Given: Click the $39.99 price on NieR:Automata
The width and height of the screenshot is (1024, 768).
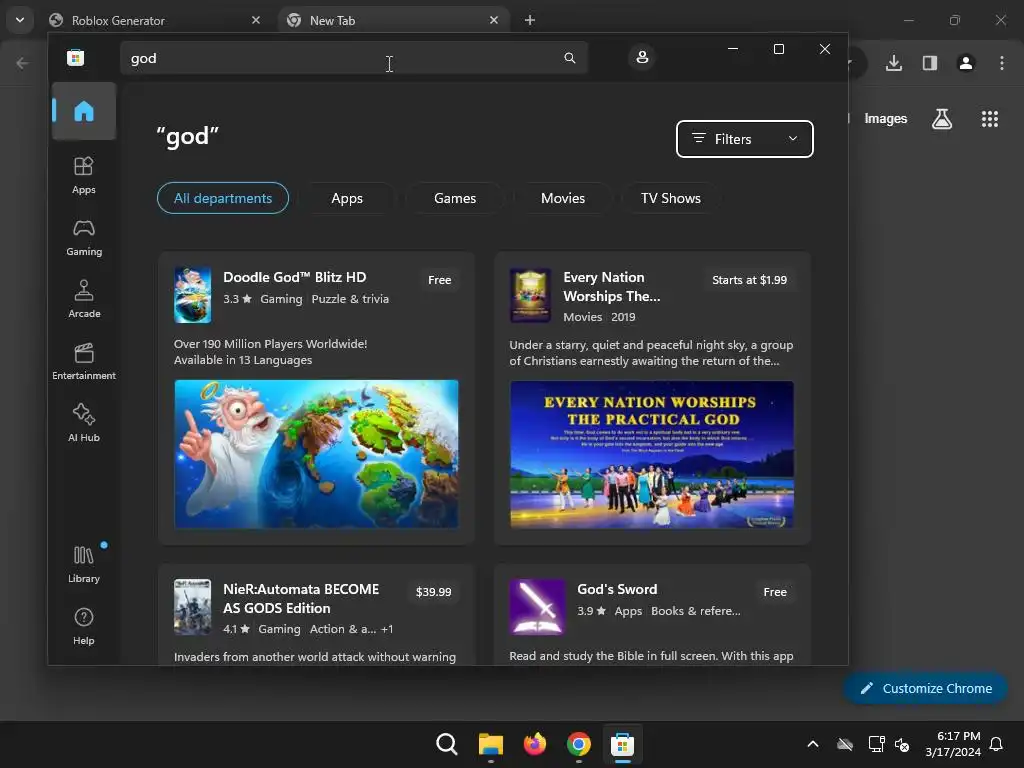Looking at the screenshot, I should 434,592.
